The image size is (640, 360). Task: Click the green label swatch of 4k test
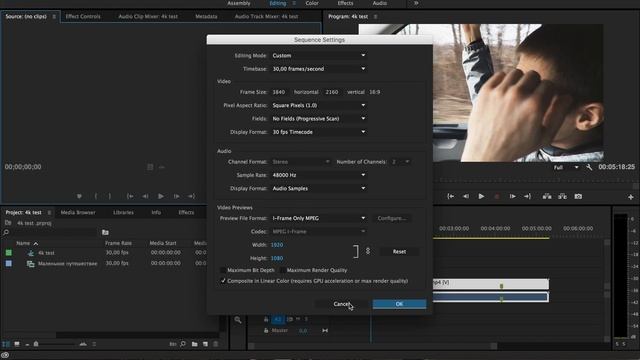click(x=9, y=253)
